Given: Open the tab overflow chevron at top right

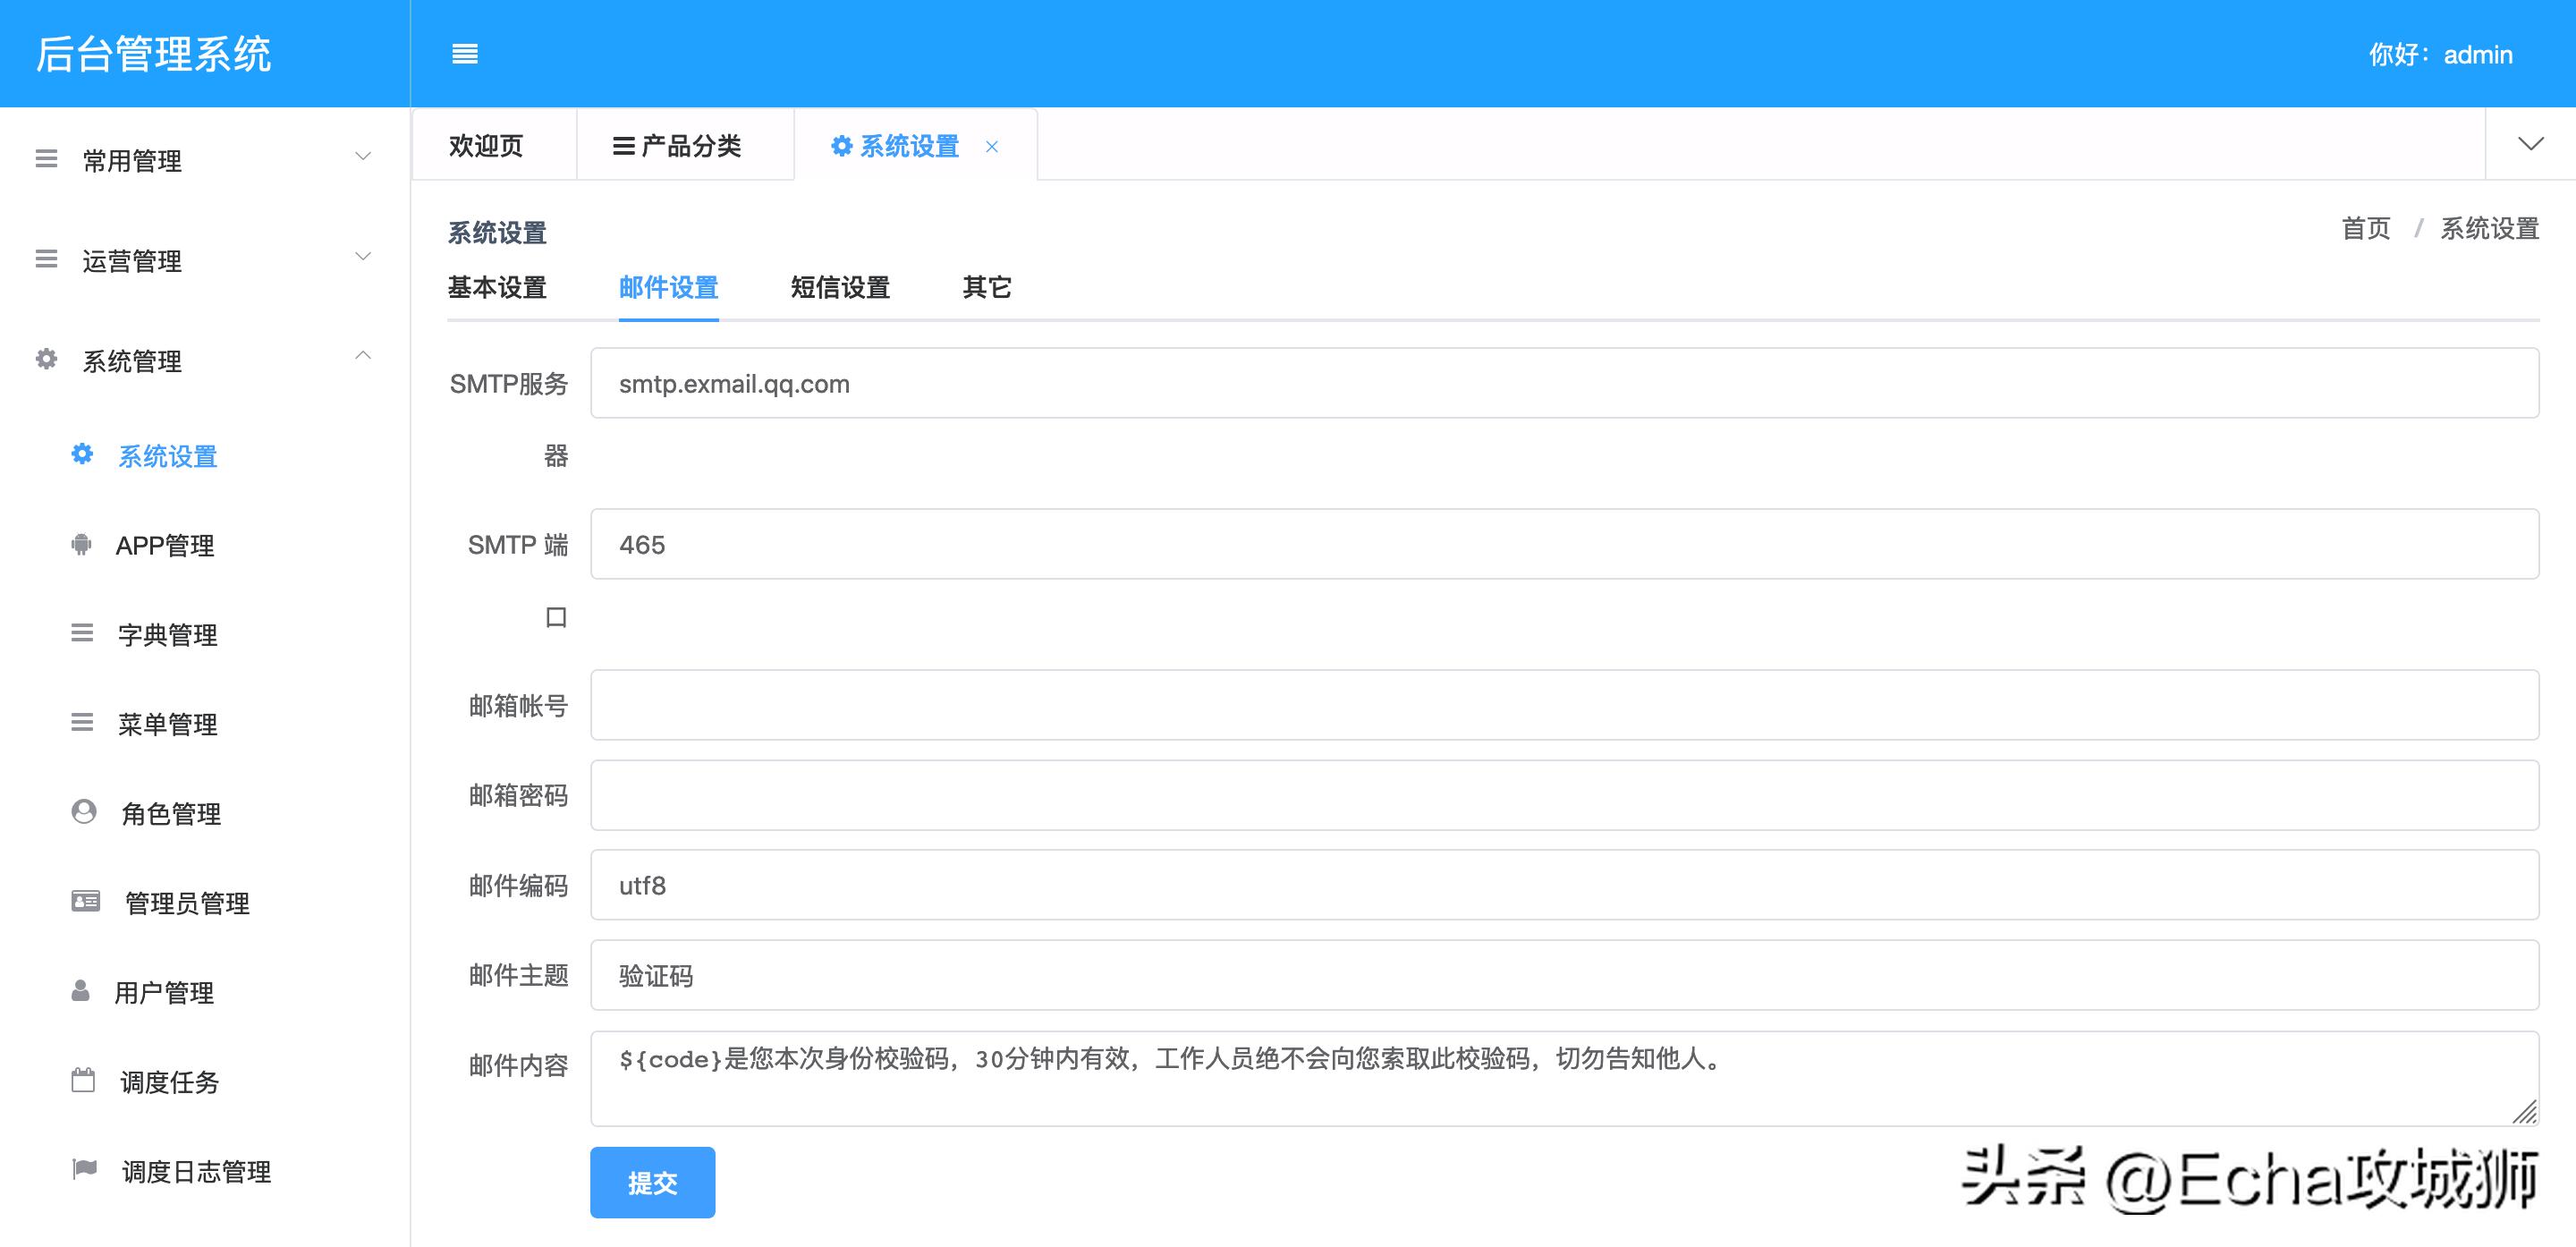Looking at the screenshot, I should pyautogui.click(x=2530, y=143).
